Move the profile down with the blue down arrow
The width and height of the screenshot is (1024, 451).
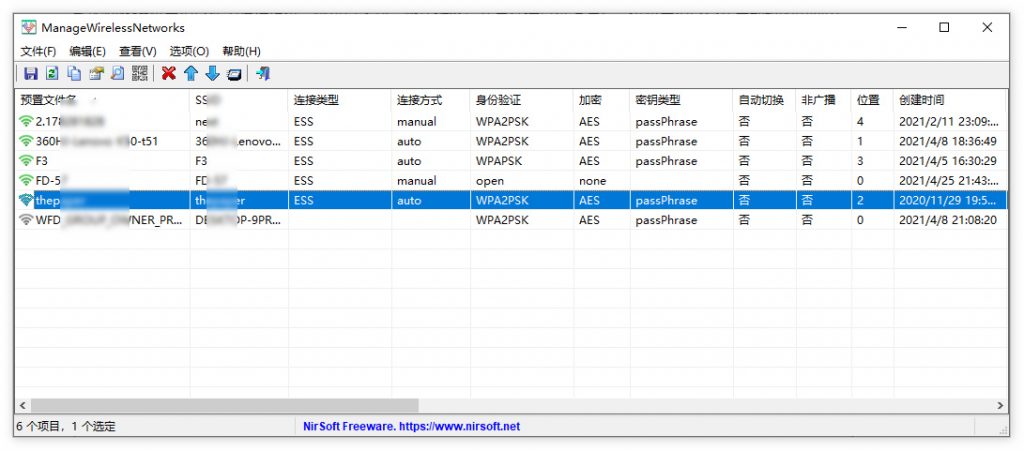(211, 73)
